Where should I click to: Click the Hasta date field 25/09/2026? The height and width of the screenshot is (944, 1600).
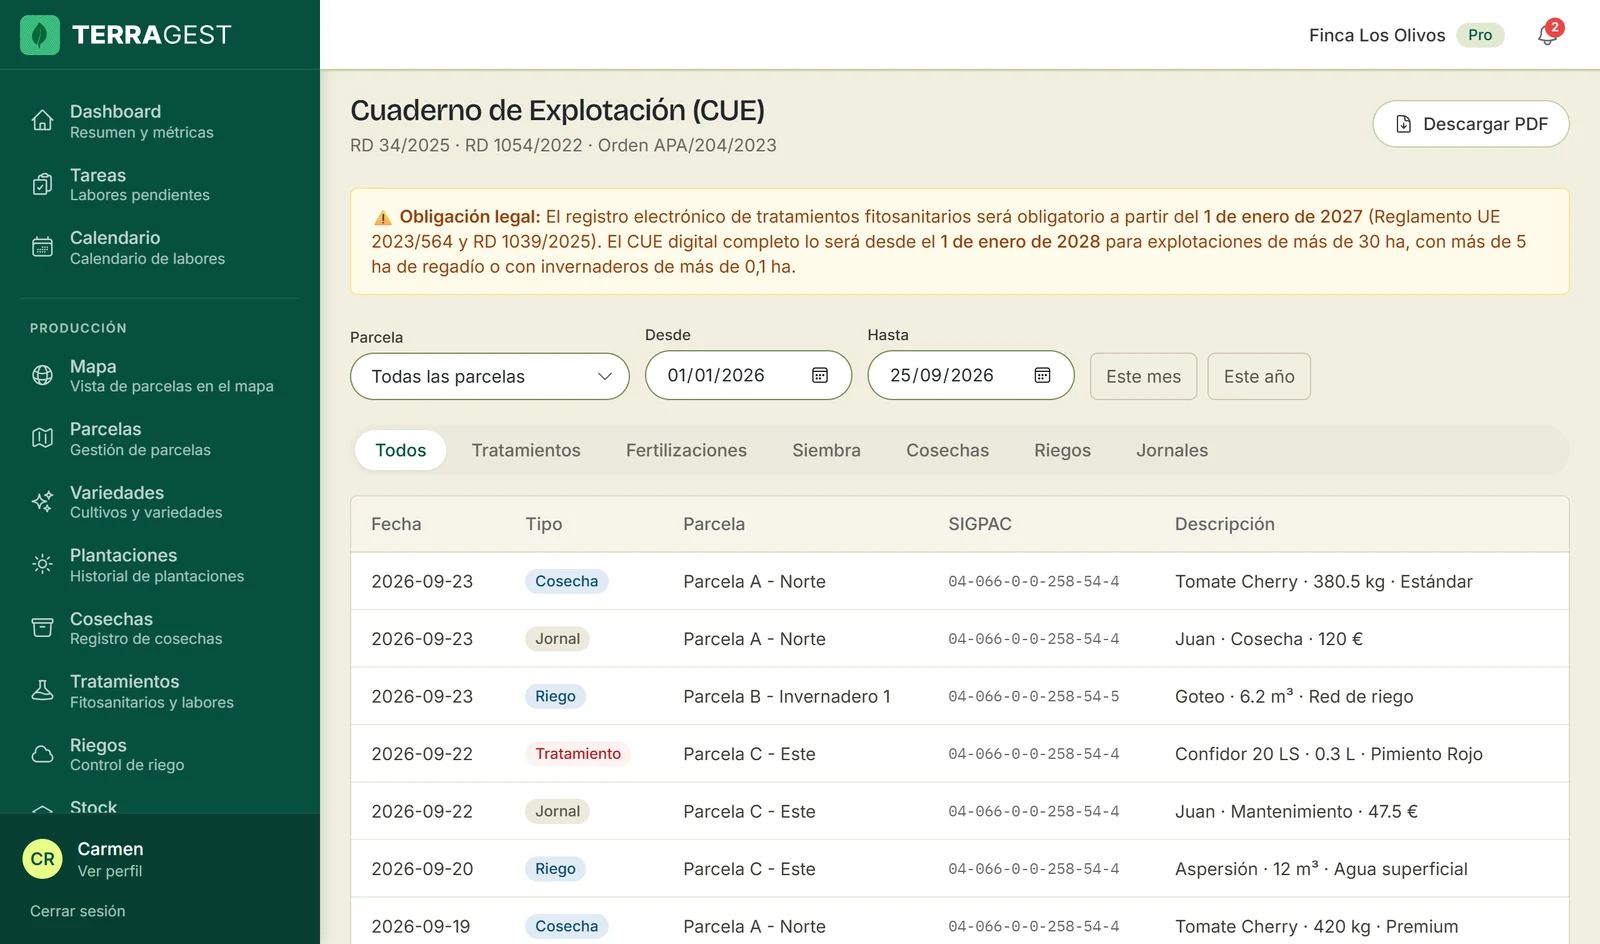pos(970,375)
